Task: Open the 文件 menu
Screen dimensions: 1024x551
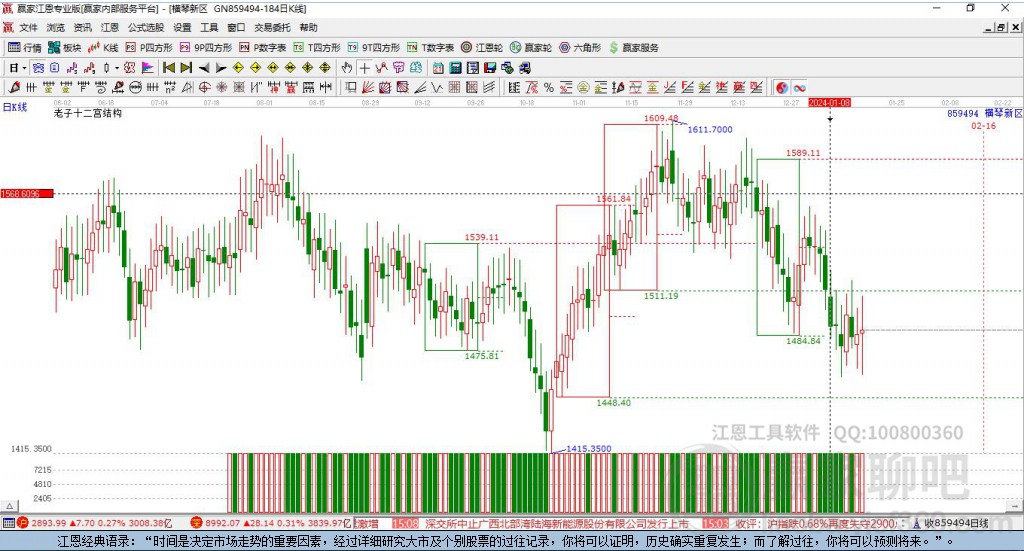Action: click(x=28, y=27)
